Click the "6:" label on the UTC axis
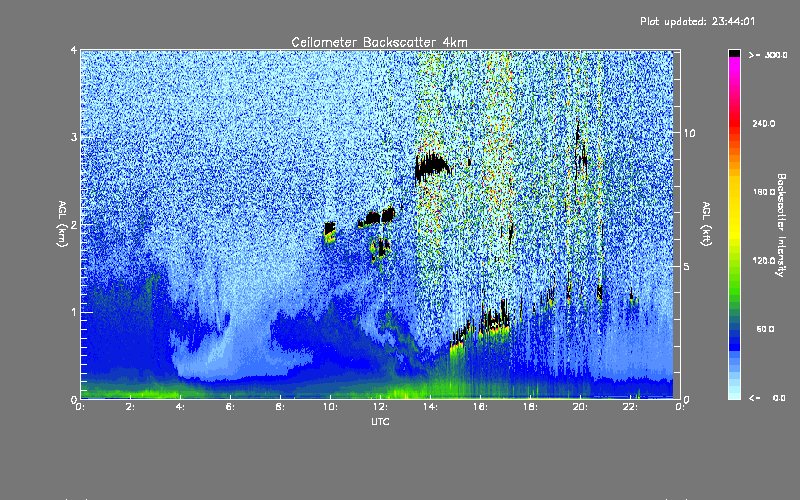Screen dimensions: 800x500 tap(230, 407)
